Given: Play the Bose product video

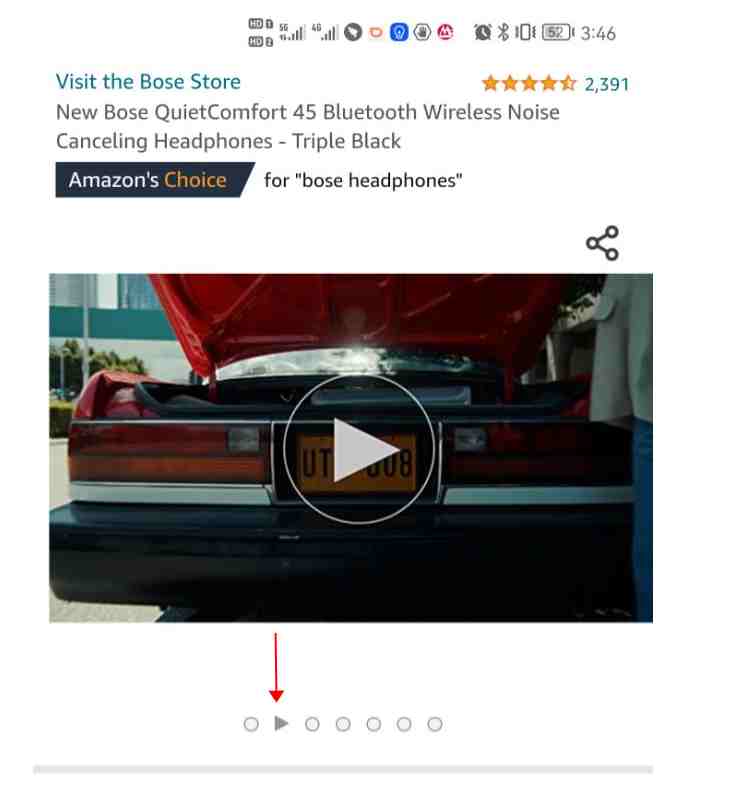Looking at the screenshot, I should [359, 449].
